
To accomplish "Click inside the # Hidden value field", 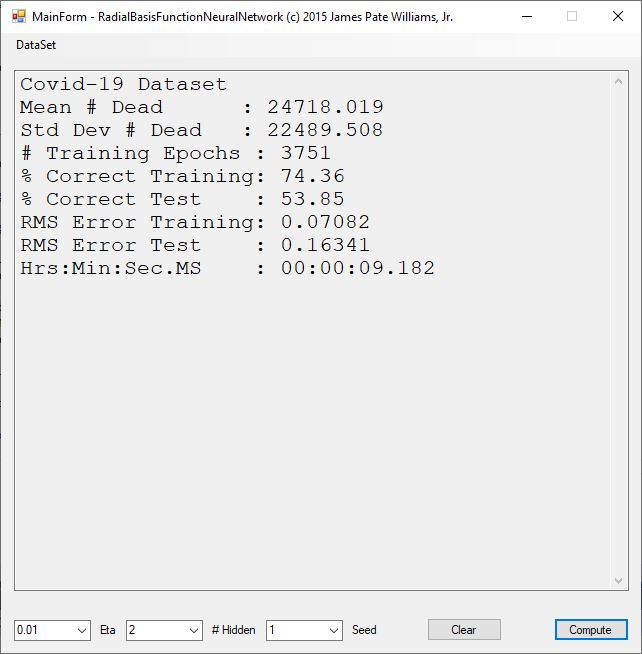I will [x=155, y=630].
